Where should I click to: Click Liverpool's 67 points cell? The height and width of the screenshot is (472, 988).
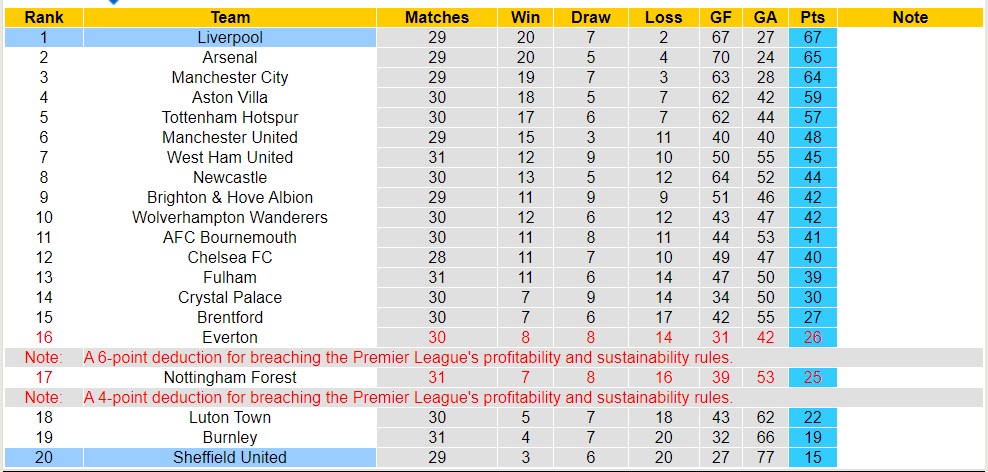point(812,37)
